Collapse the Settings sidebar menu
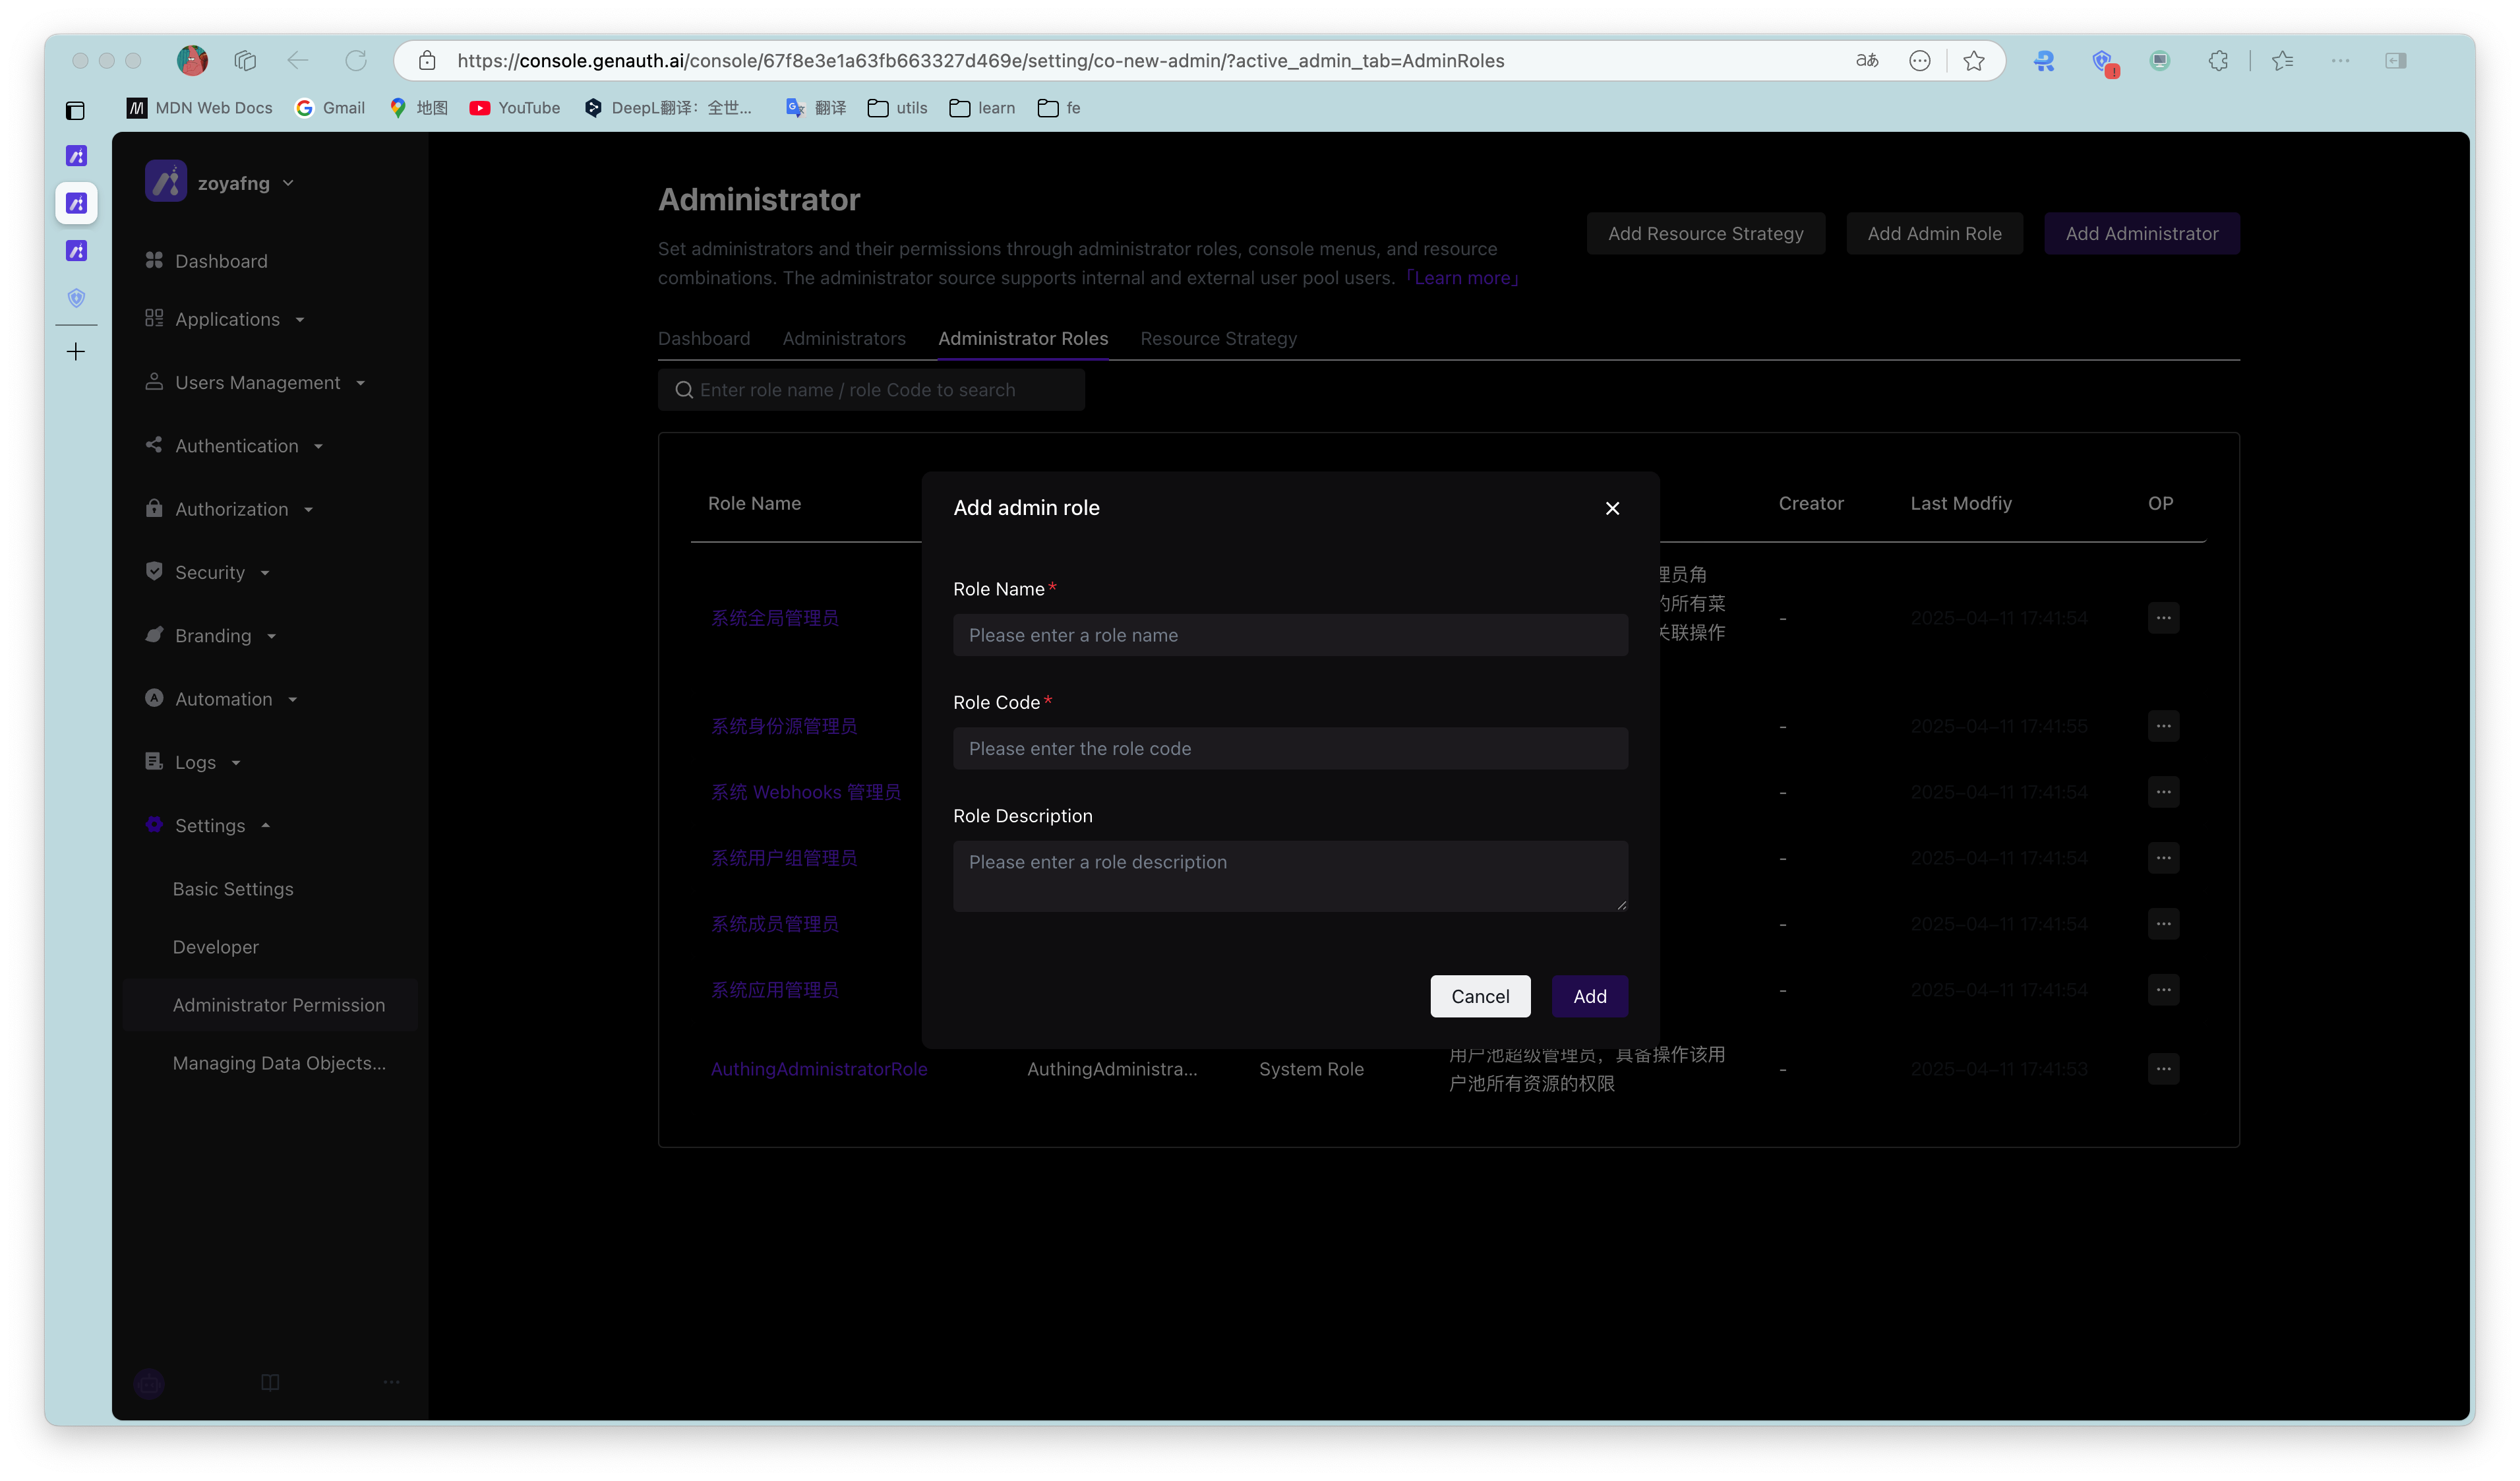Viewport: 2520px width, 1481px height. (x=209, y=825)
